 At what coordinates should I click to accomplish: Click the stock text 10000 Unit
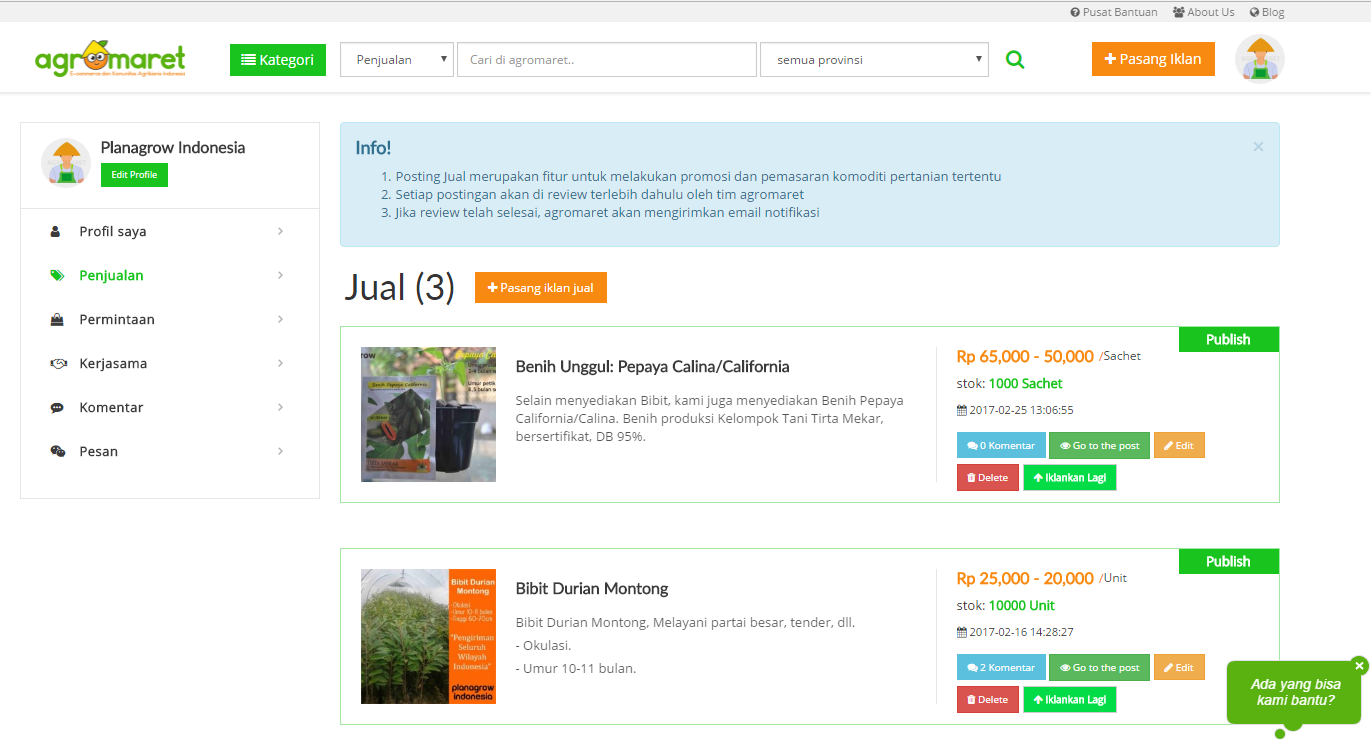[1022, 606]
